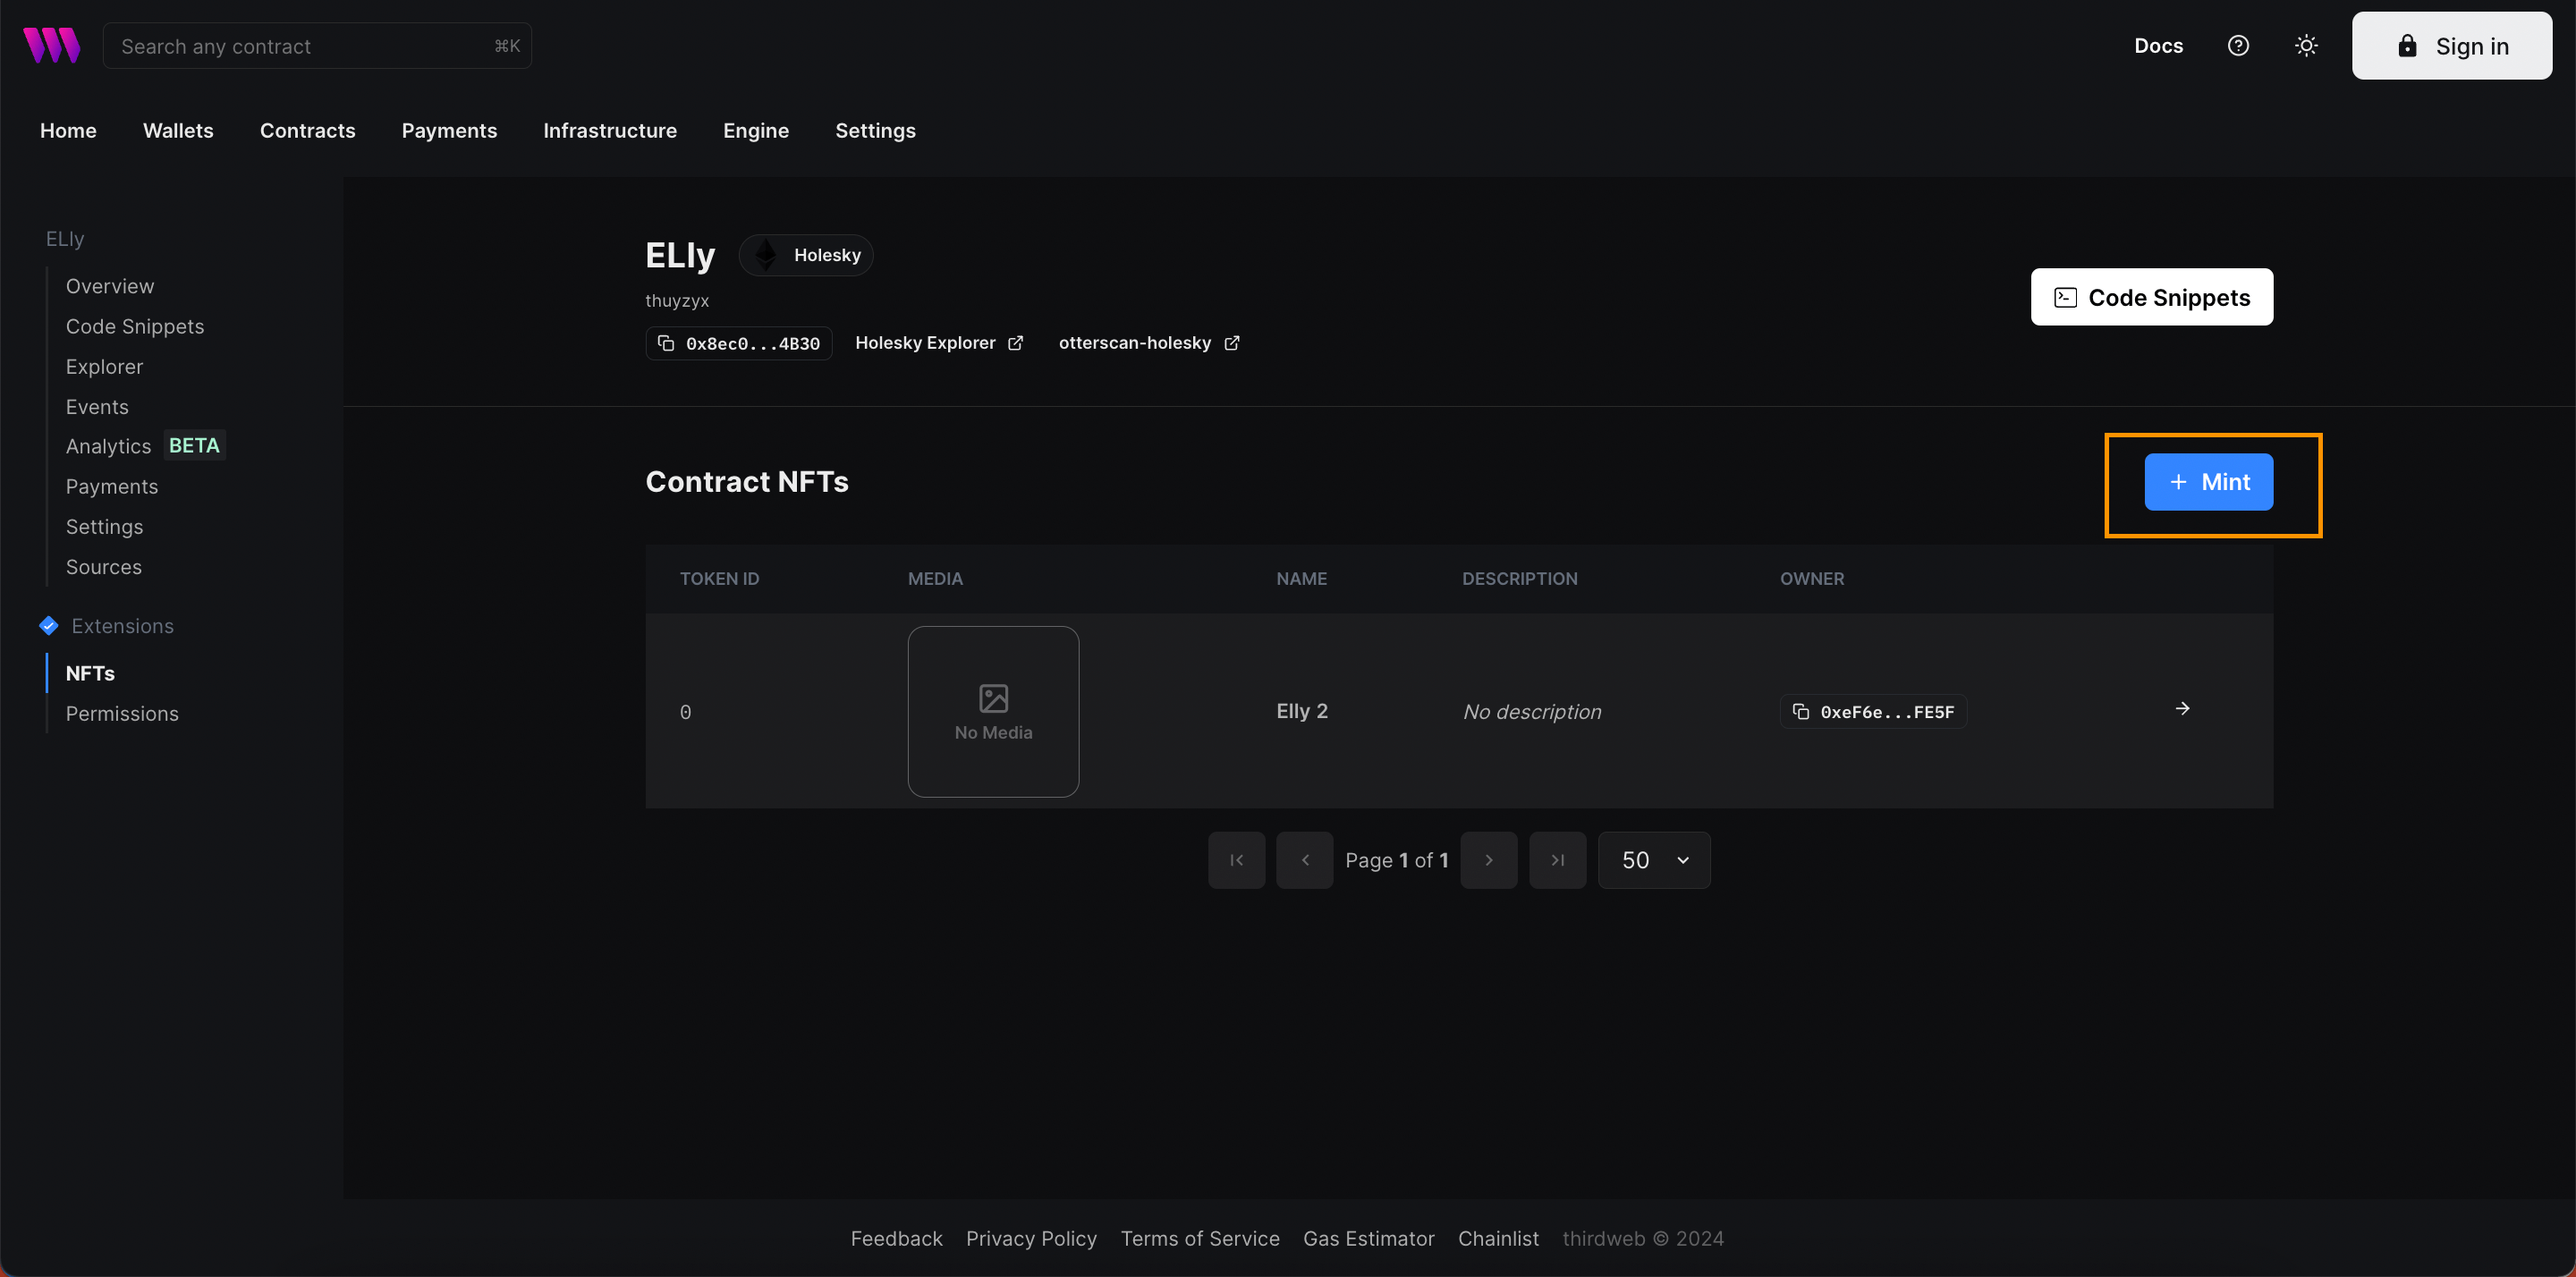Open otterscan-holesky external link

pos(1148,343)
